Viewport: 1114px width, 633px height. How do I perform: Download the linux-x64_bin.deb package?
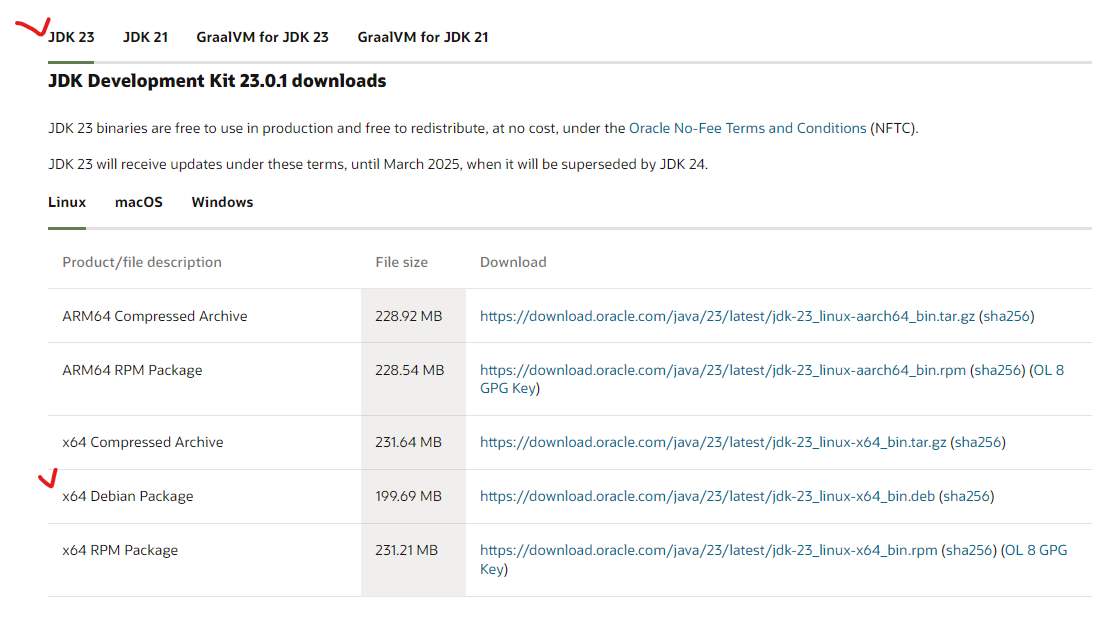point(707,496)
